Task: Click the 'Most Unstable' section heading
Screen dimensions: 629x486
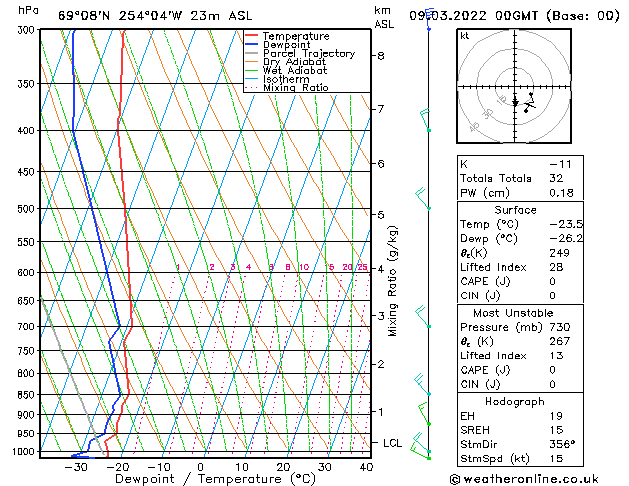Action: pyautogui.click(x=513, y=313)
